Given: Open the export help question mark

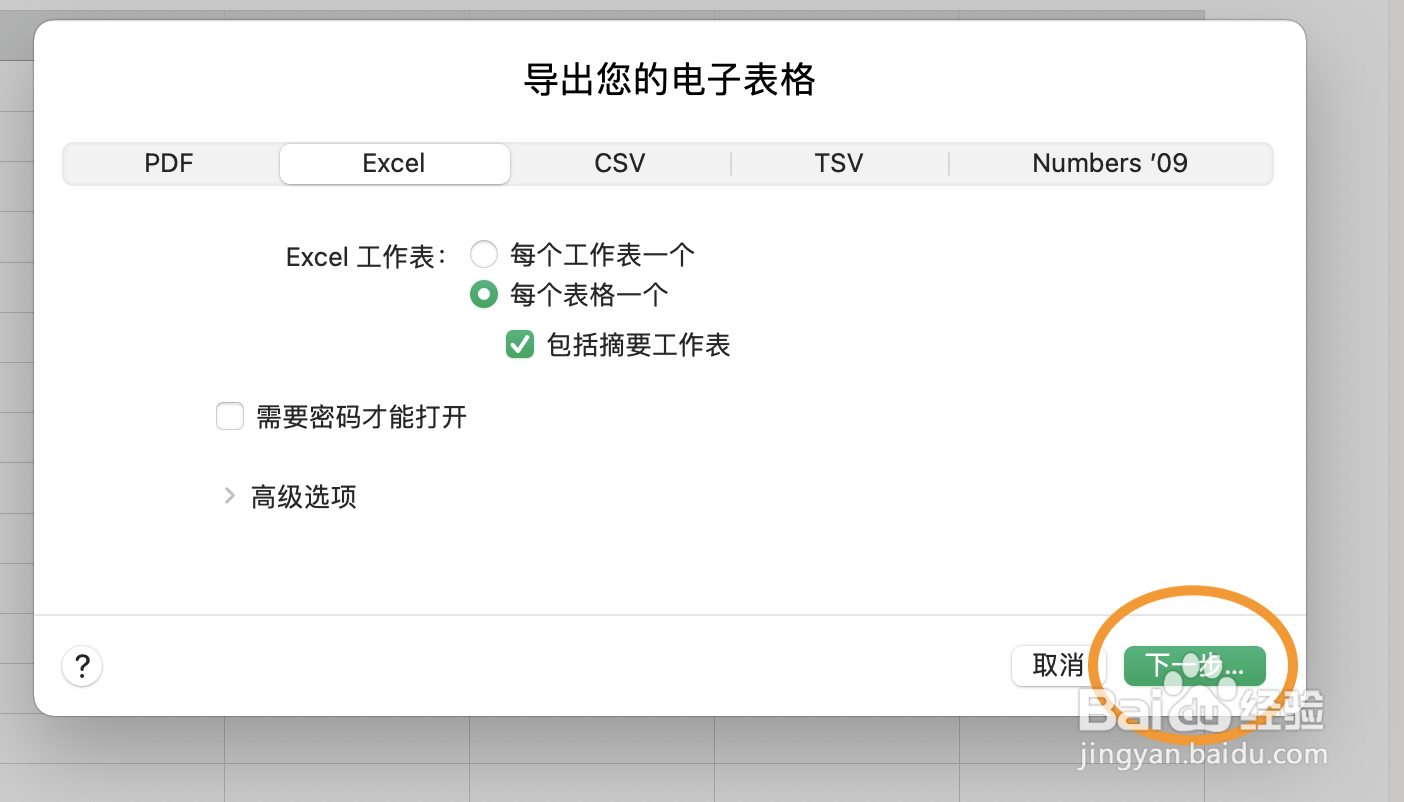Looking at the screenshot, I should tap(82, 666).
